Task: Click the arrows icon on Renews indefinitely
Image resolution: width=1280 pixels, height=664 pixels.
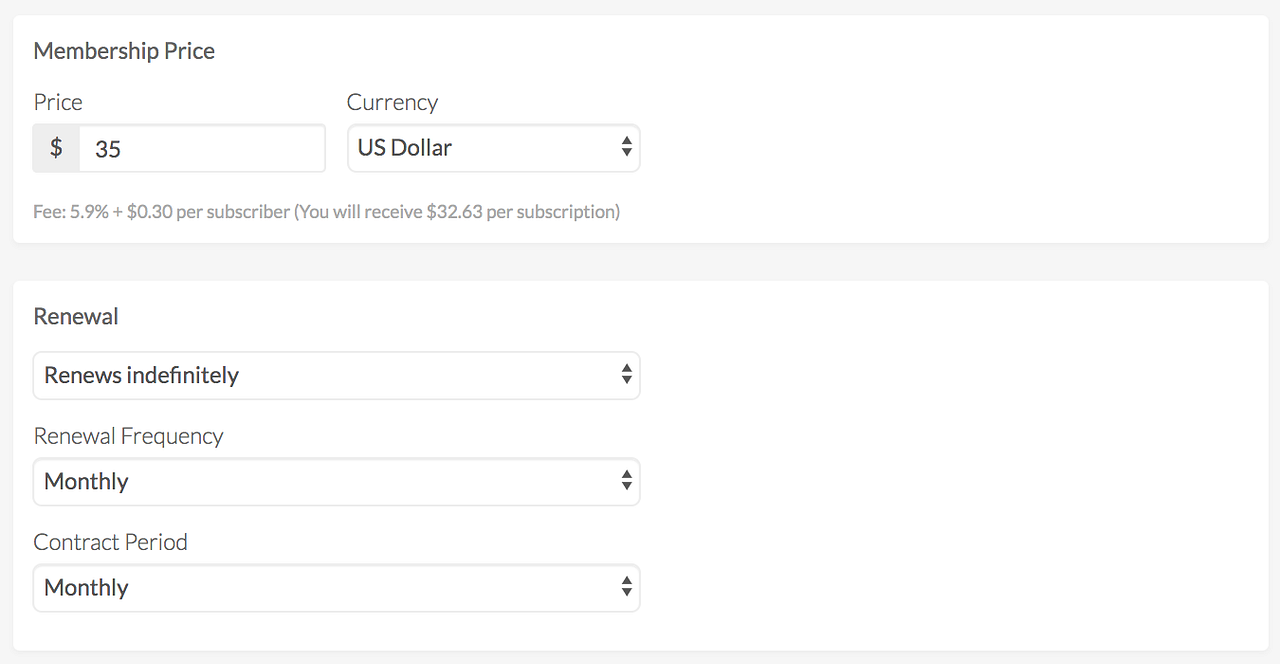Action: click(626, 375)
